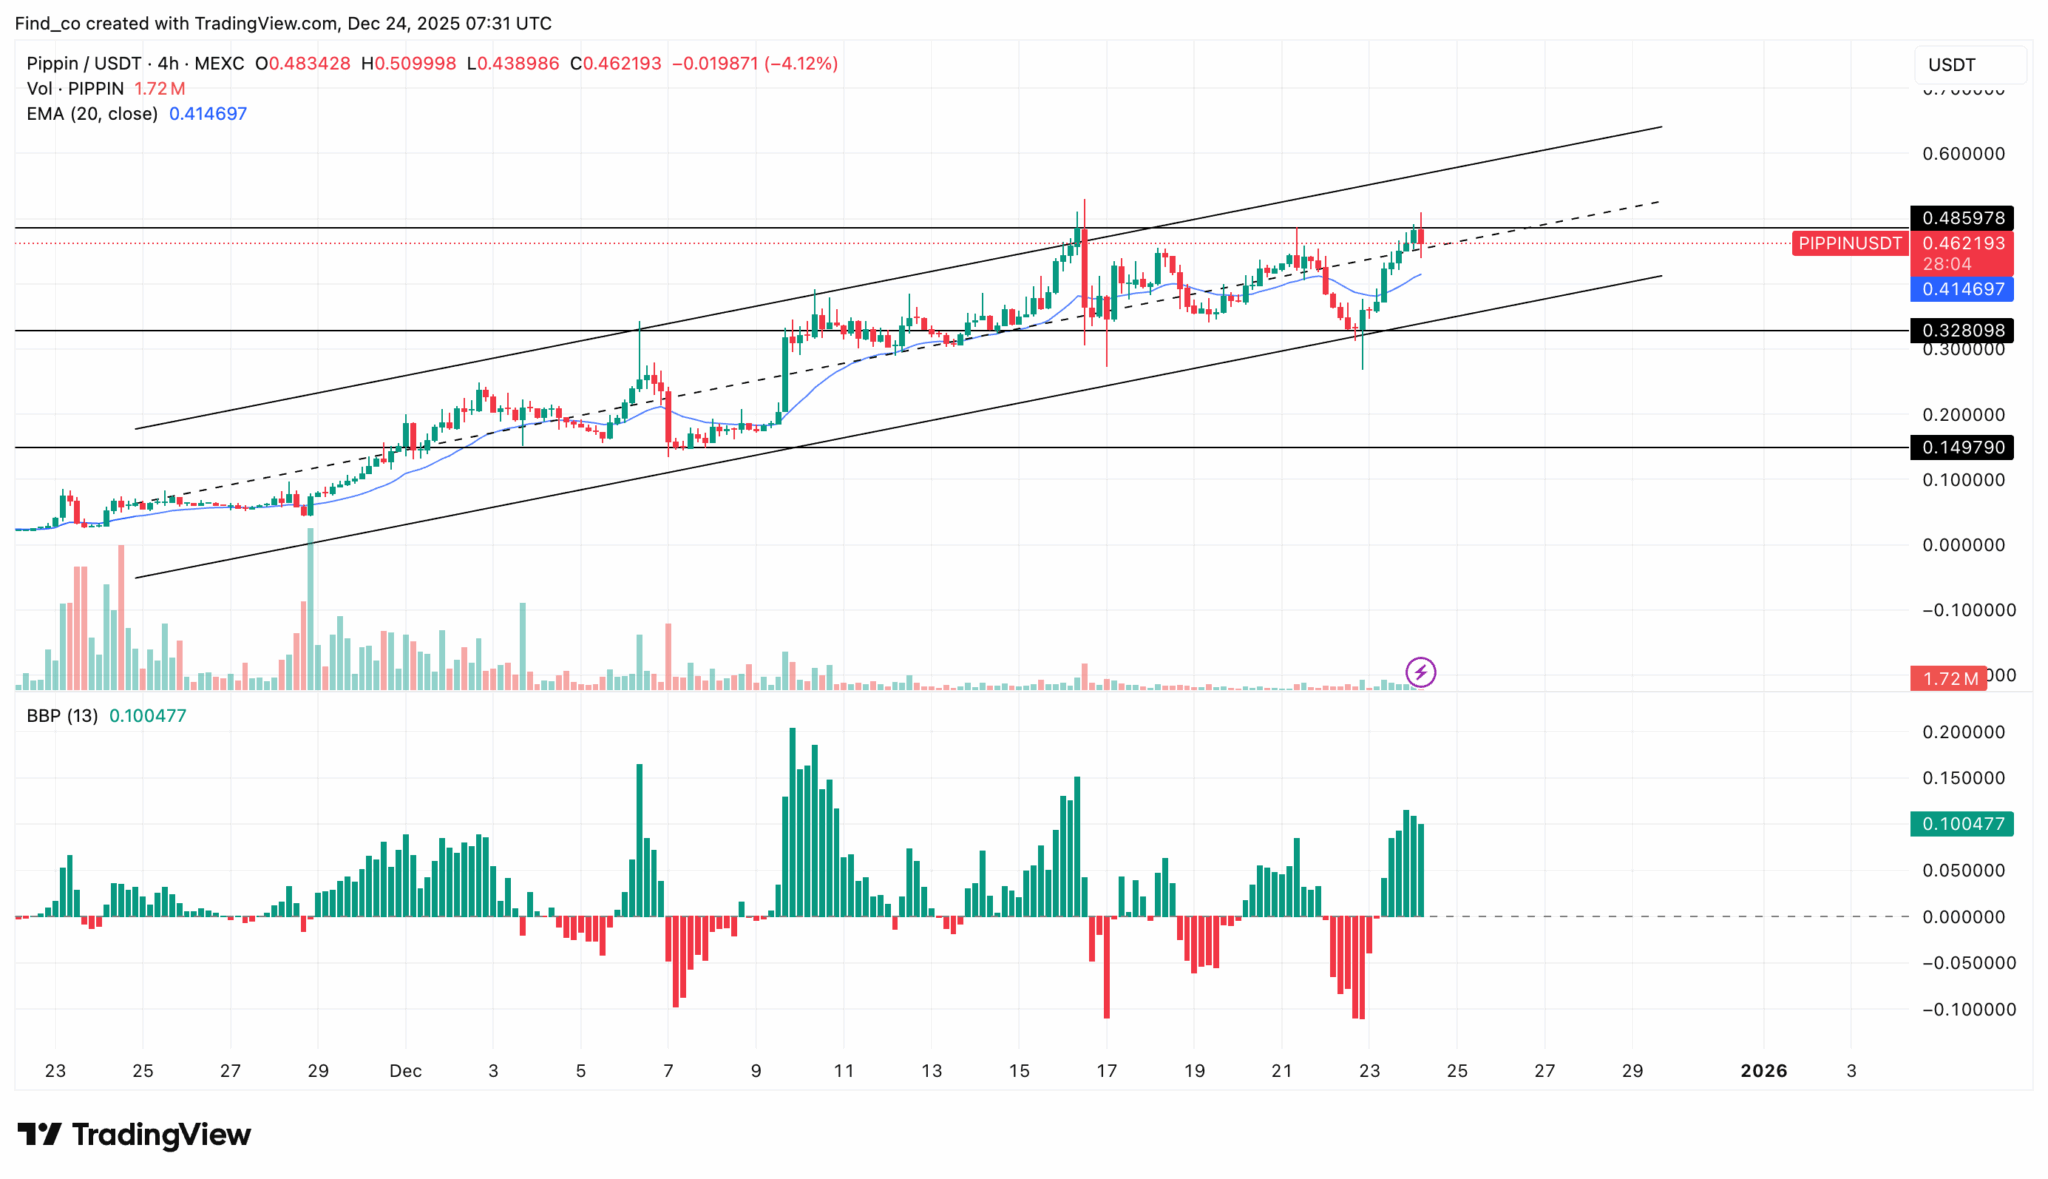This screenshot has height=1179, width=2048.
Task: Click the green 0.100477 BBP value label
Action: pos(1962,825)
